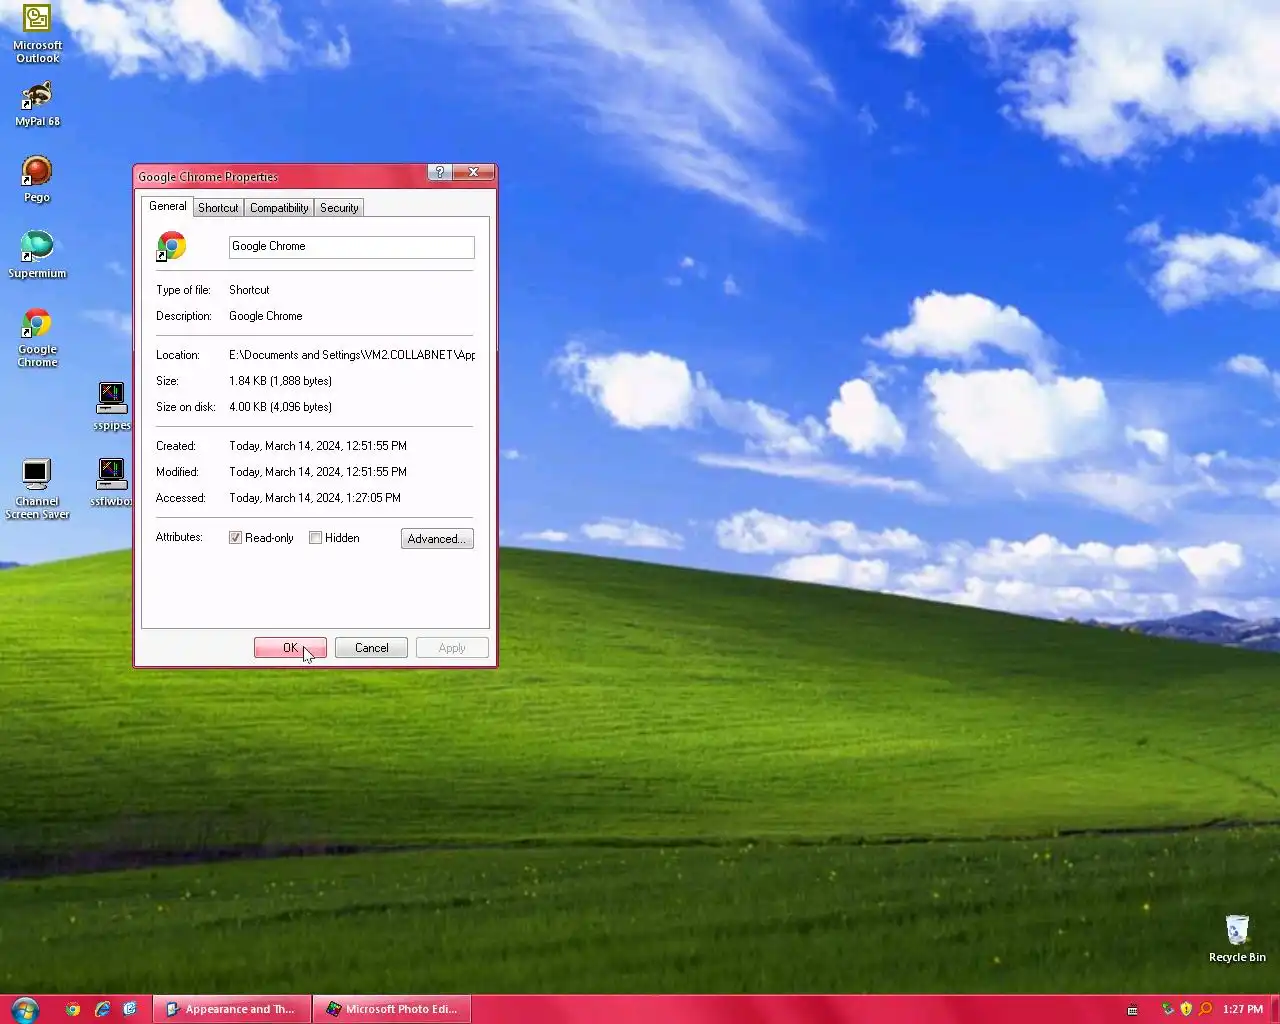Viewport: 1280px width, 1024px height.
Task: Click the on-screen keyboard tray icon
Action: click(1132, 1009)
